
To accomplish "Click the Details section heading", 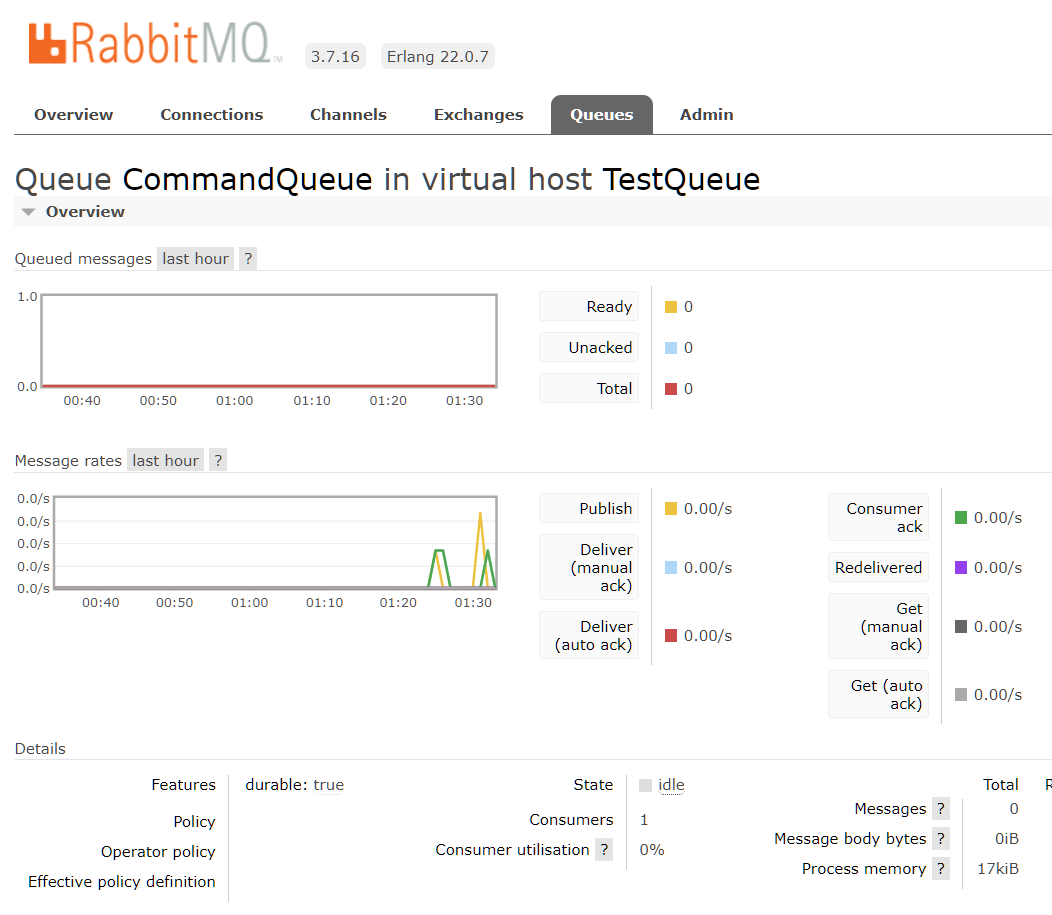I will [40, 749].
